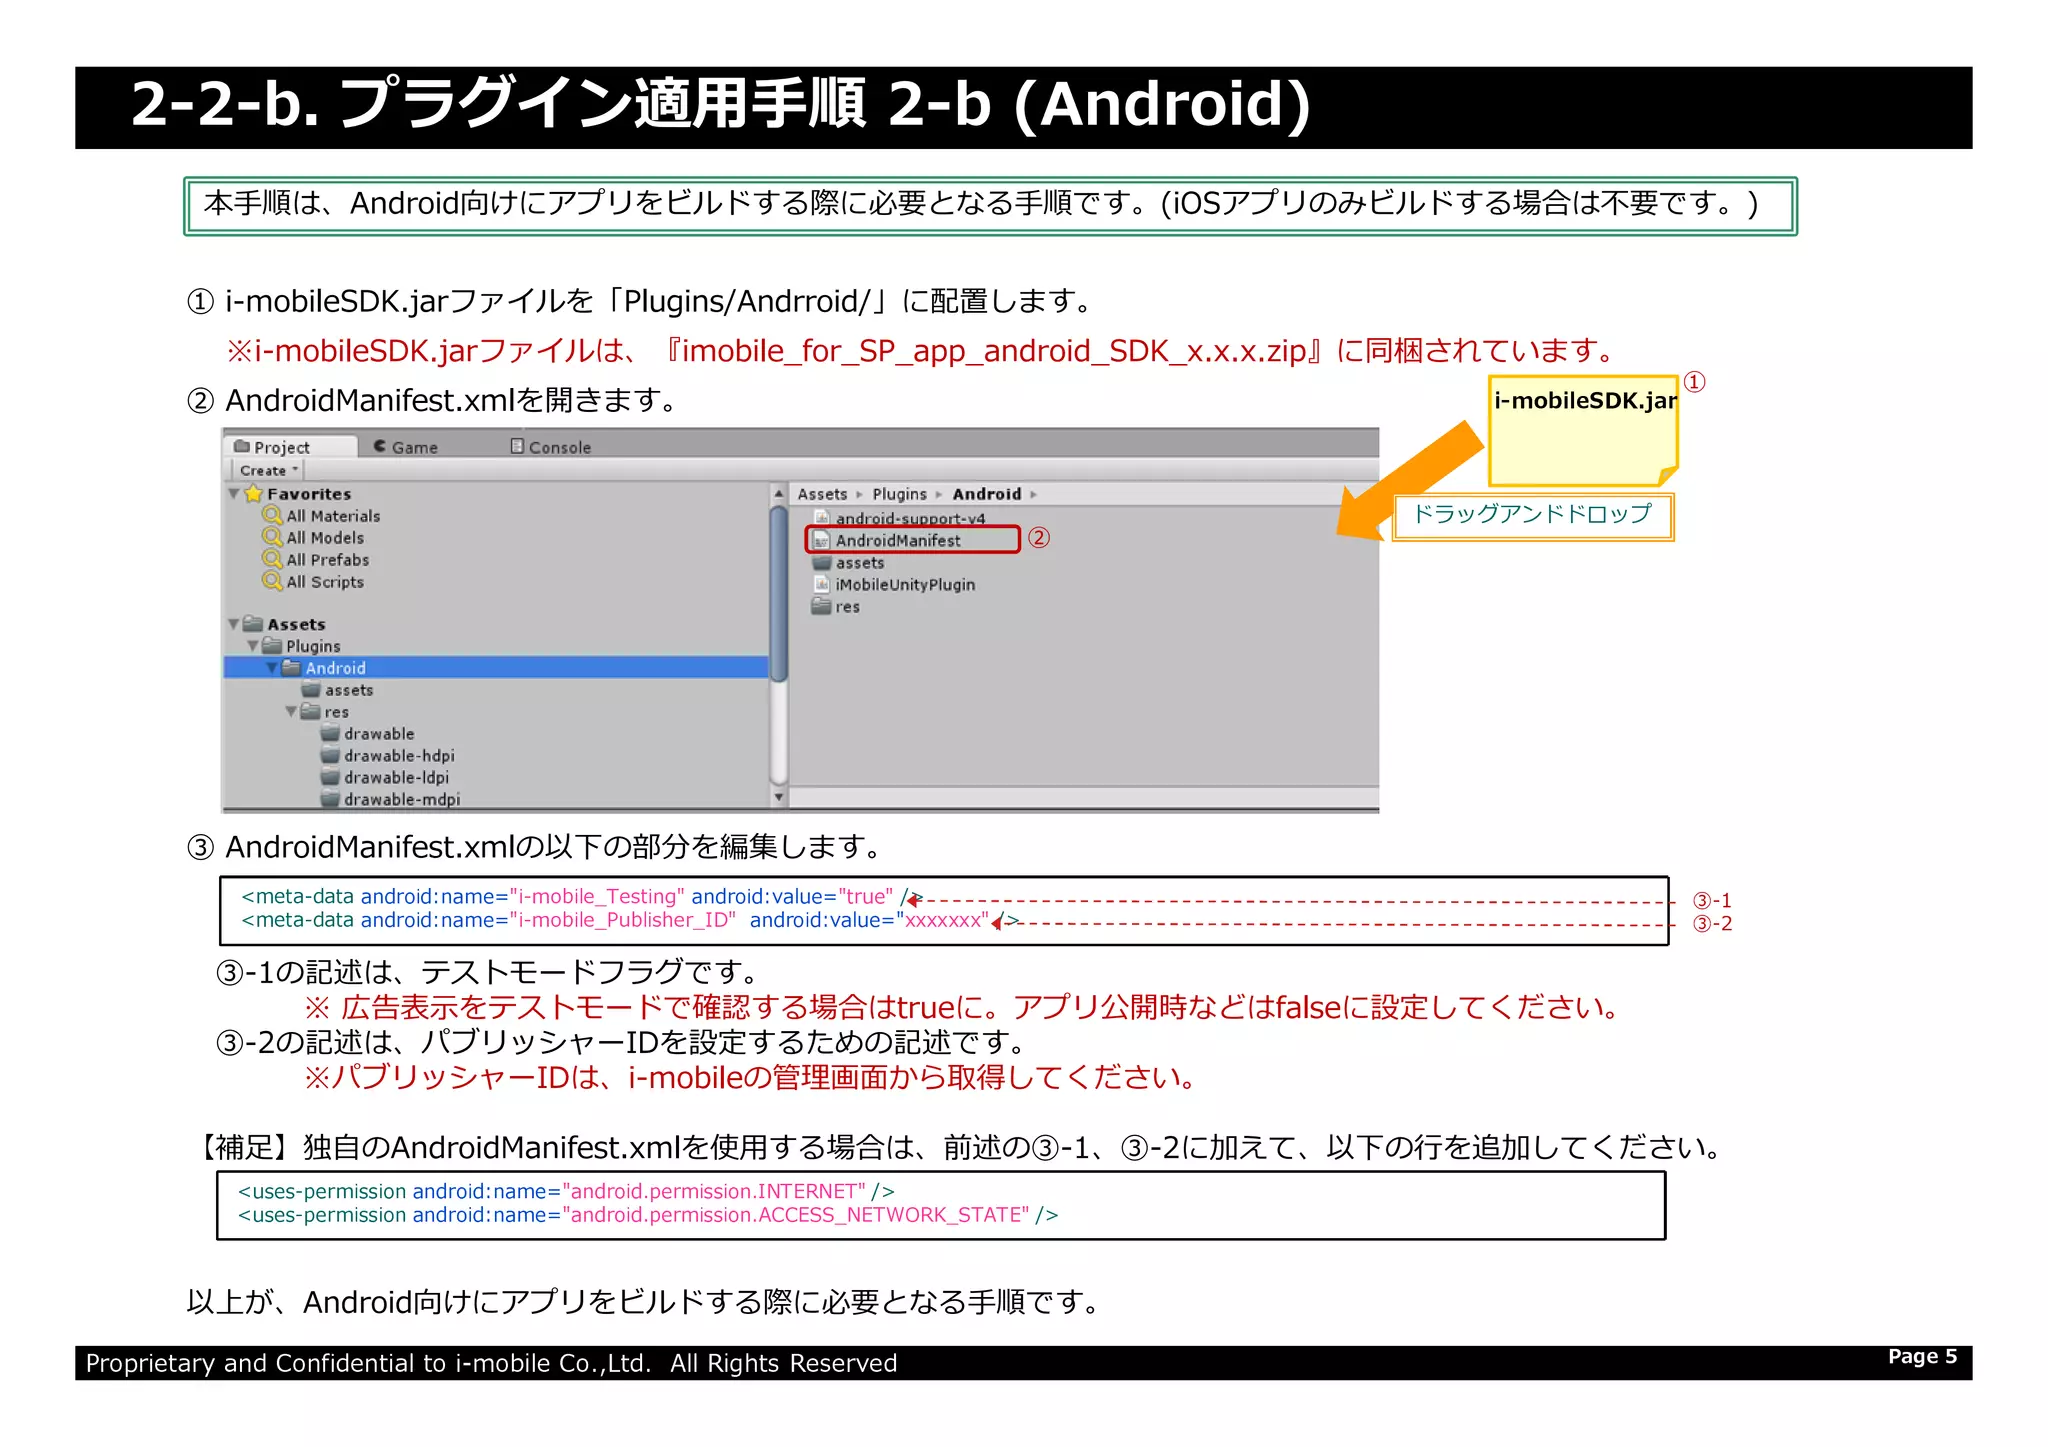This screenshot has width=2048, height=1447.
Task: Click Plugins in the breadcrumb path
Action: click(899, 494)
